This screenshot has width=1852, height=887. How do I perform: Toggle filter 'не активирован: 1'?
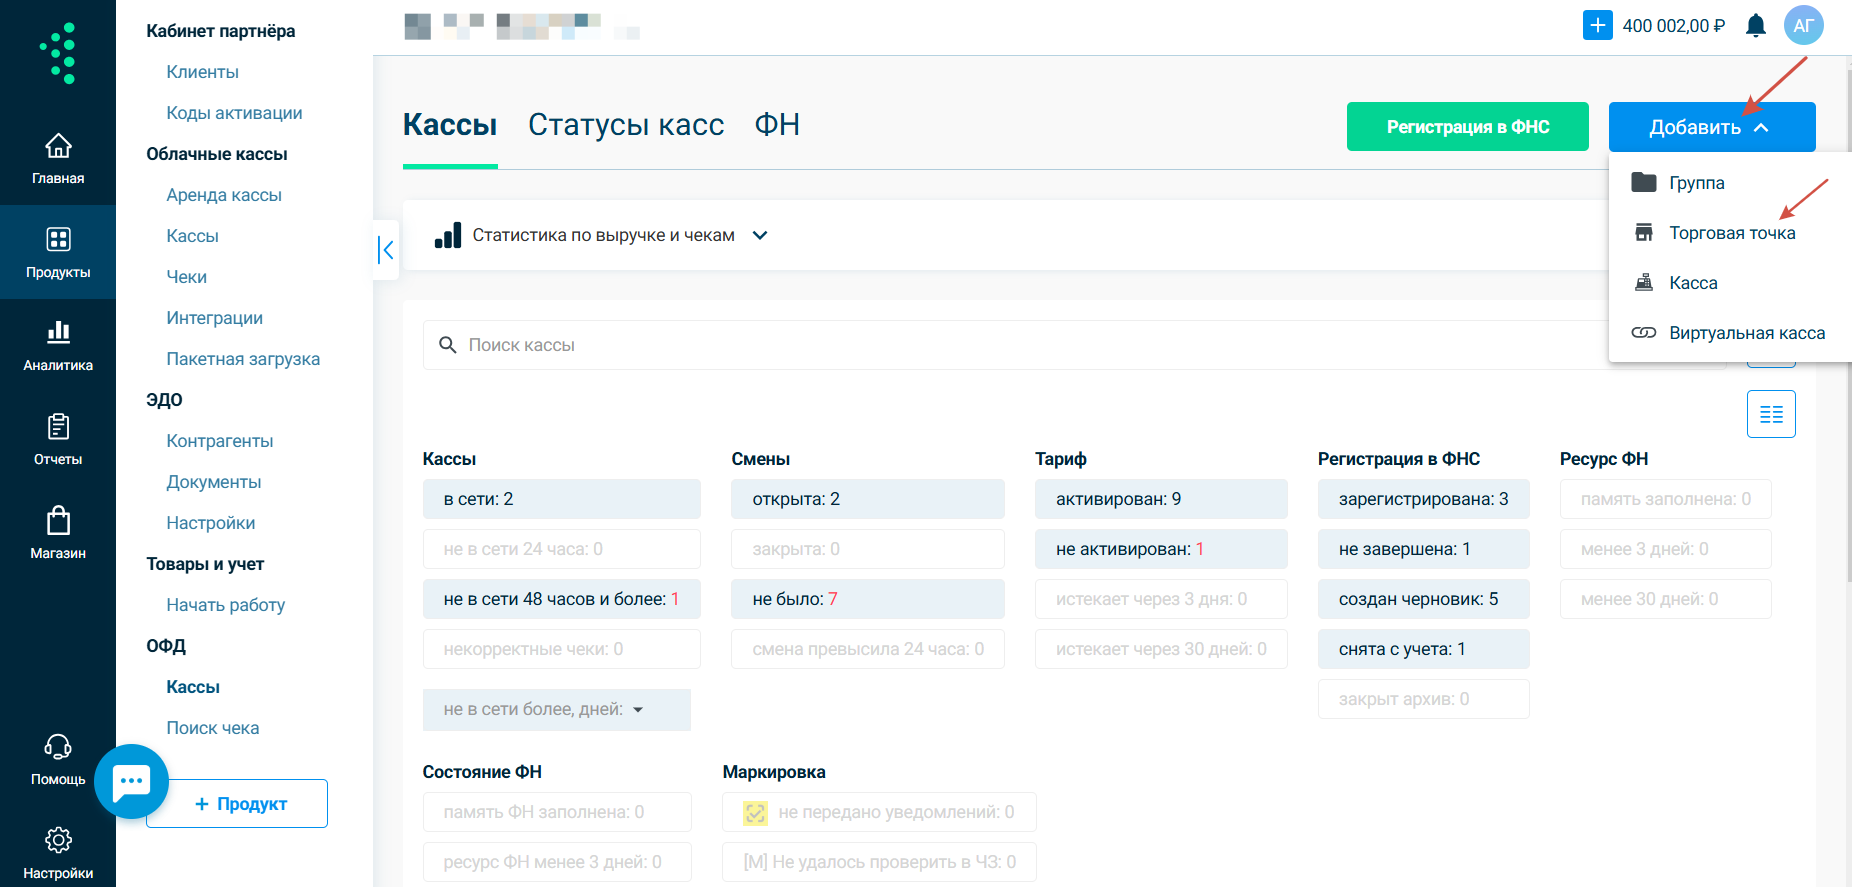pos(1160,549)
